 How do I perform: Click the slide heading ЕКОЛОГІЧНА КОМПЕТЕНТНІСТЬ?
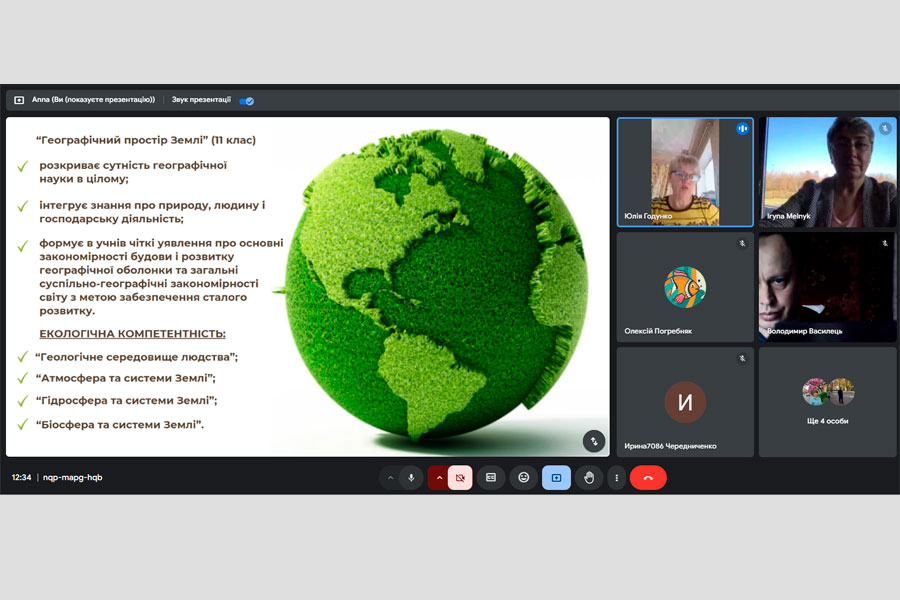point(132,334)
